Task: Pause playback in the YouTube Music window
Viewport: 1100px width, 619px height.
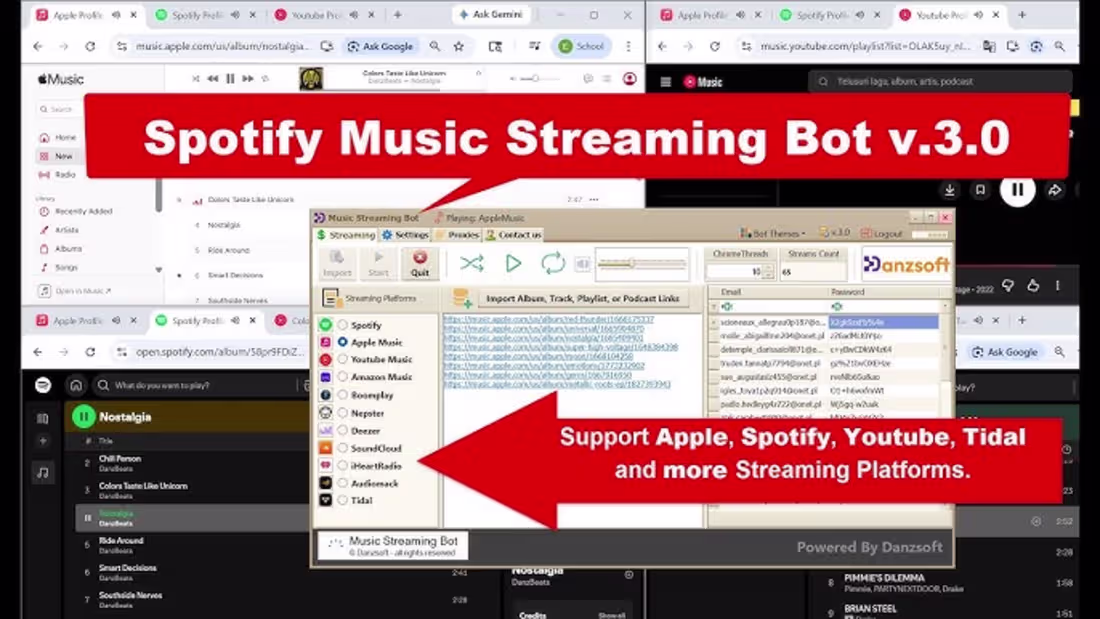Action: (x=1017, y=189)
